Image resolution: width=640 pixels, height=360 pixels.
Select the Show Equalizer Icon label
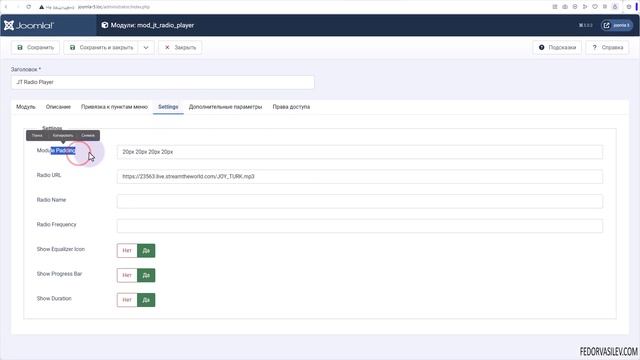click(x=61, y=249)
